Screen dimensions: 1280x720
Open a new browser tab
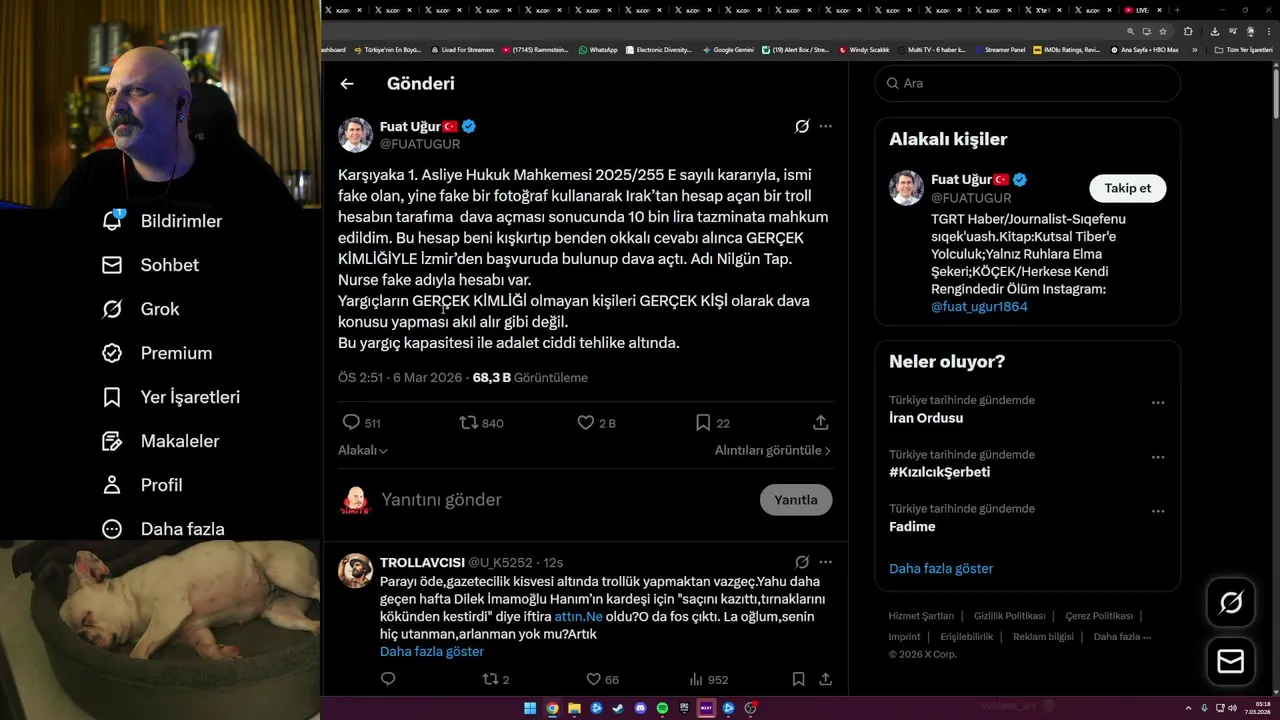point(1177,10)
